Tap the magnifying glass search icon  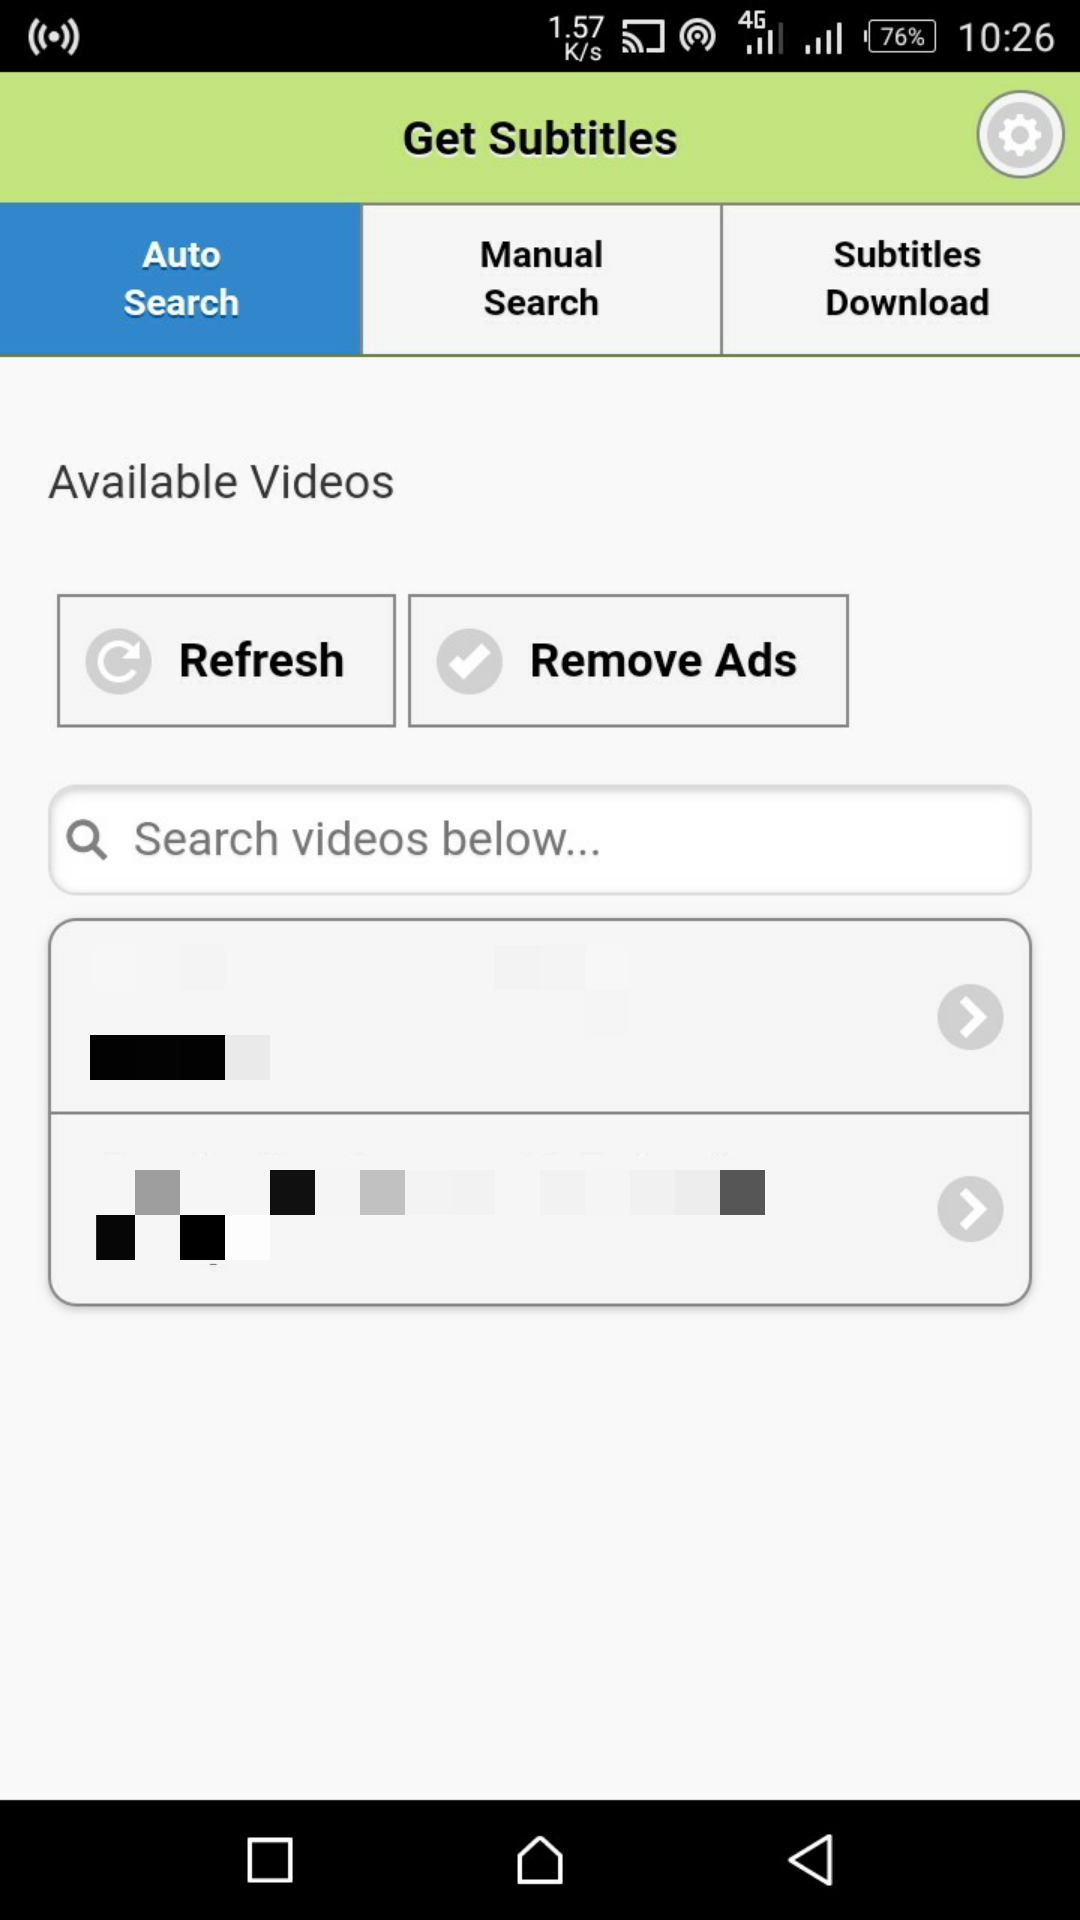click(87, 839)
